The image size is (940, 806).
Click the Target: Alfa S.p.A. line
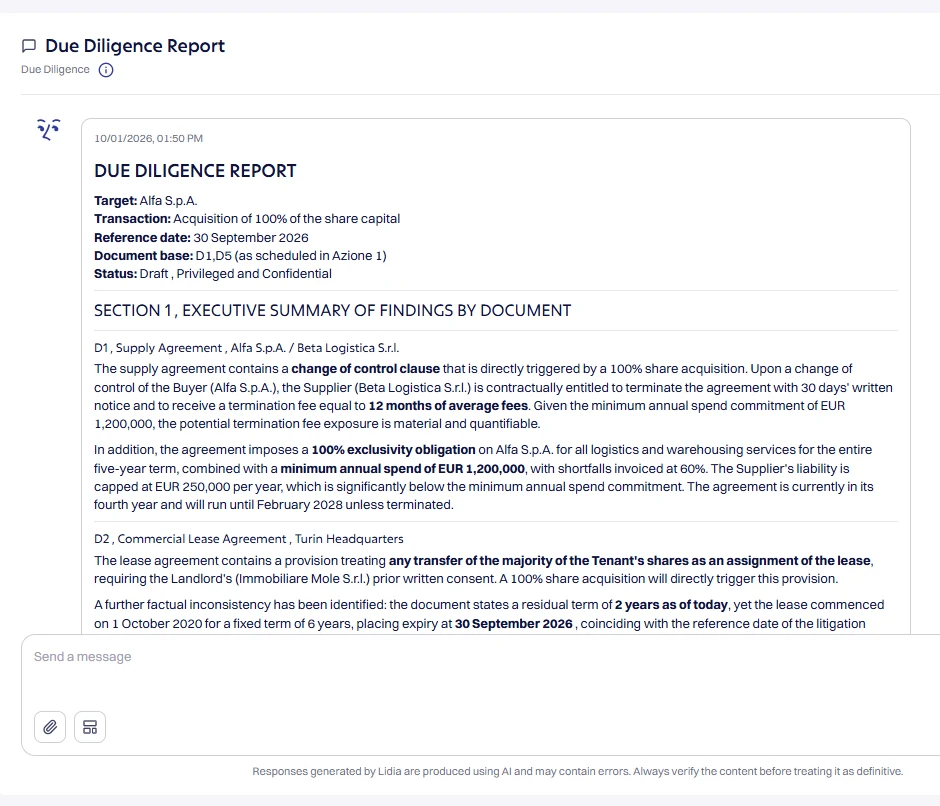click(146, 201)
